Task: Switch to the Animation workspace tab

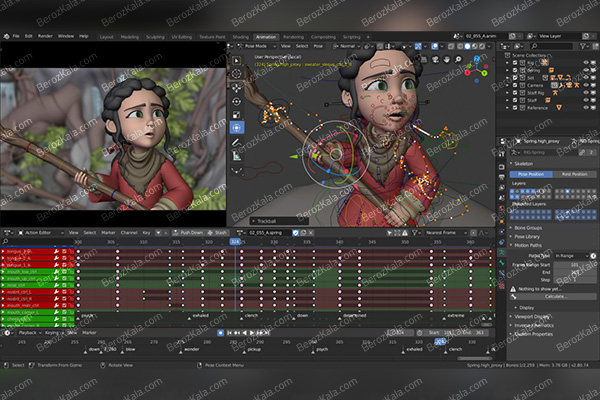Action: 266,37
